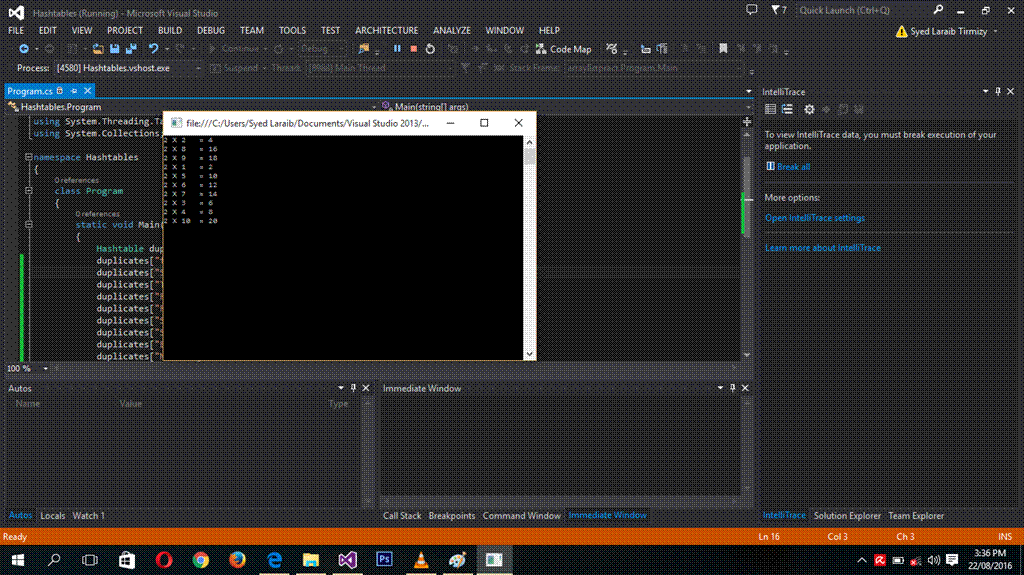Open the DEBUG menu
Screen dimensions: 1024x575
210,30
